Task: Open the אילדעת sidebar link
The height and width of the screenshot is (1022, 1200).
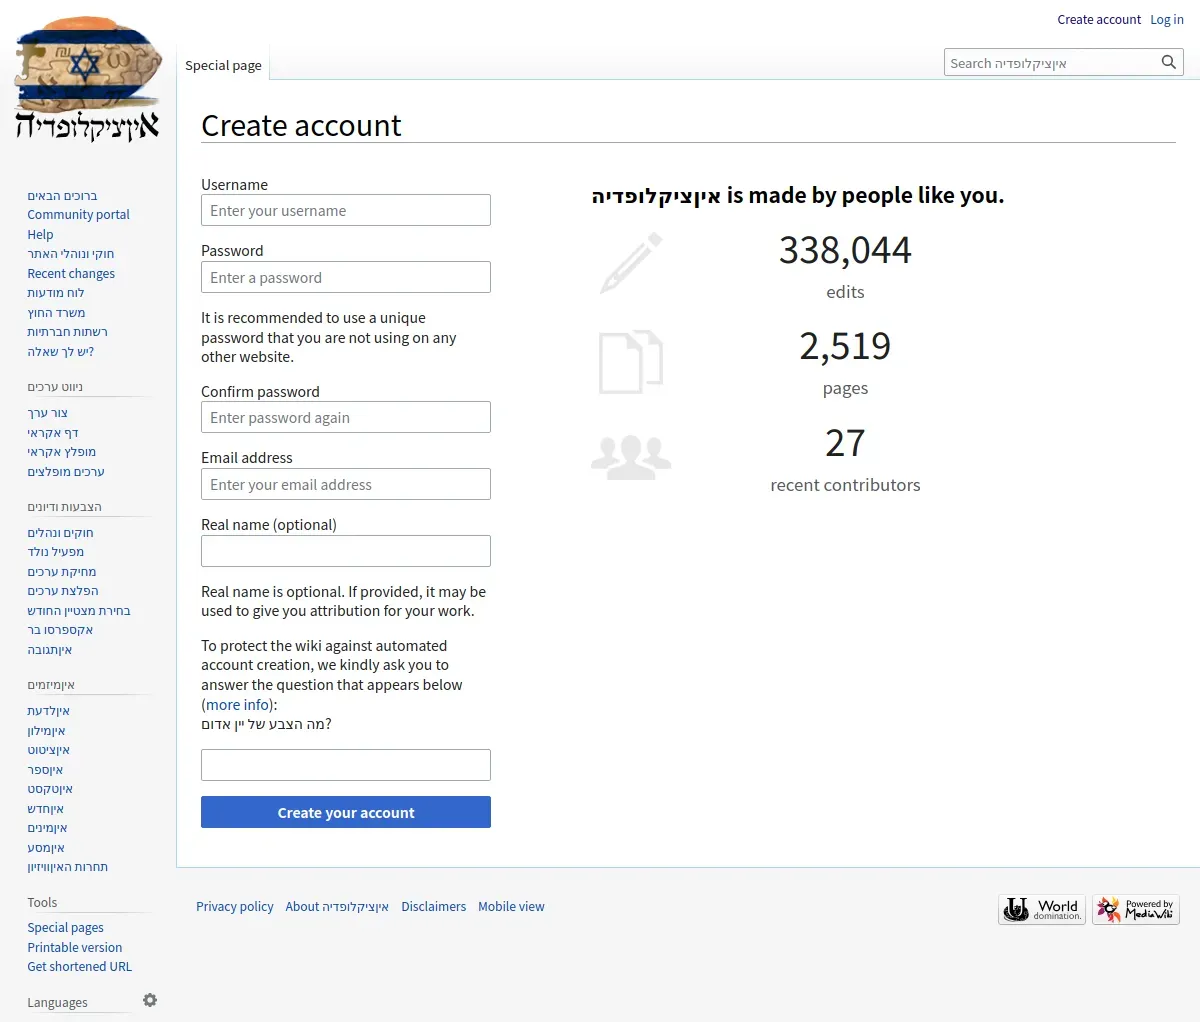Action: pyautogui.click(x=48, y=710)
